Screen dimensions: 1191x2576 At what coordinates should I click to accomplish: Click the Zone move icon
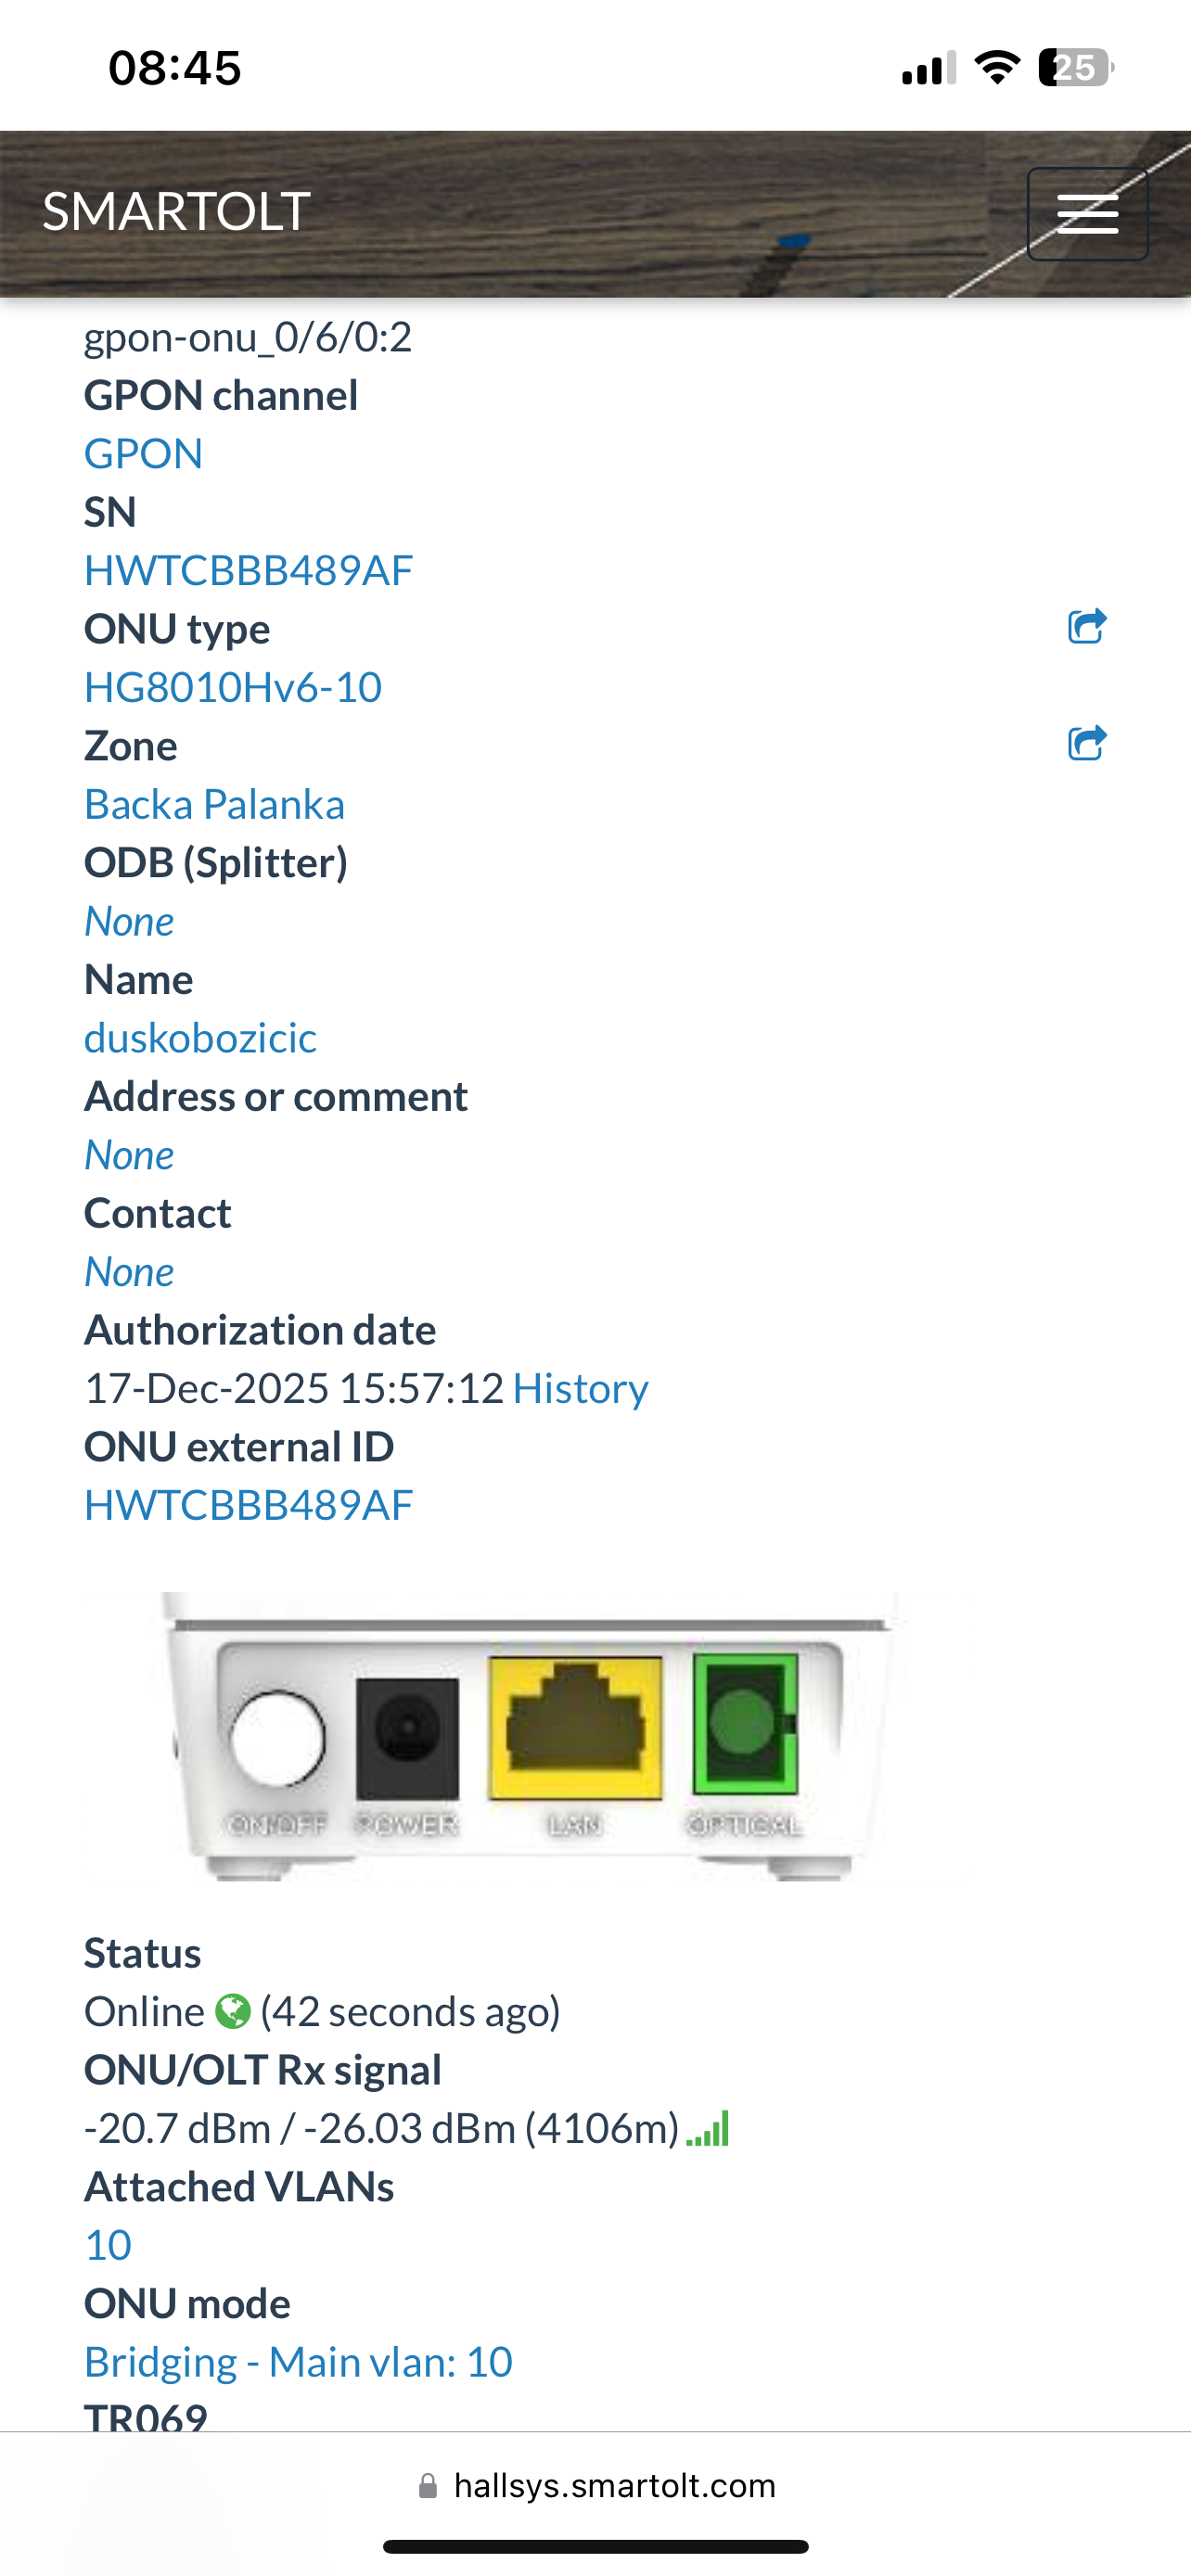tap(1087, 744)
